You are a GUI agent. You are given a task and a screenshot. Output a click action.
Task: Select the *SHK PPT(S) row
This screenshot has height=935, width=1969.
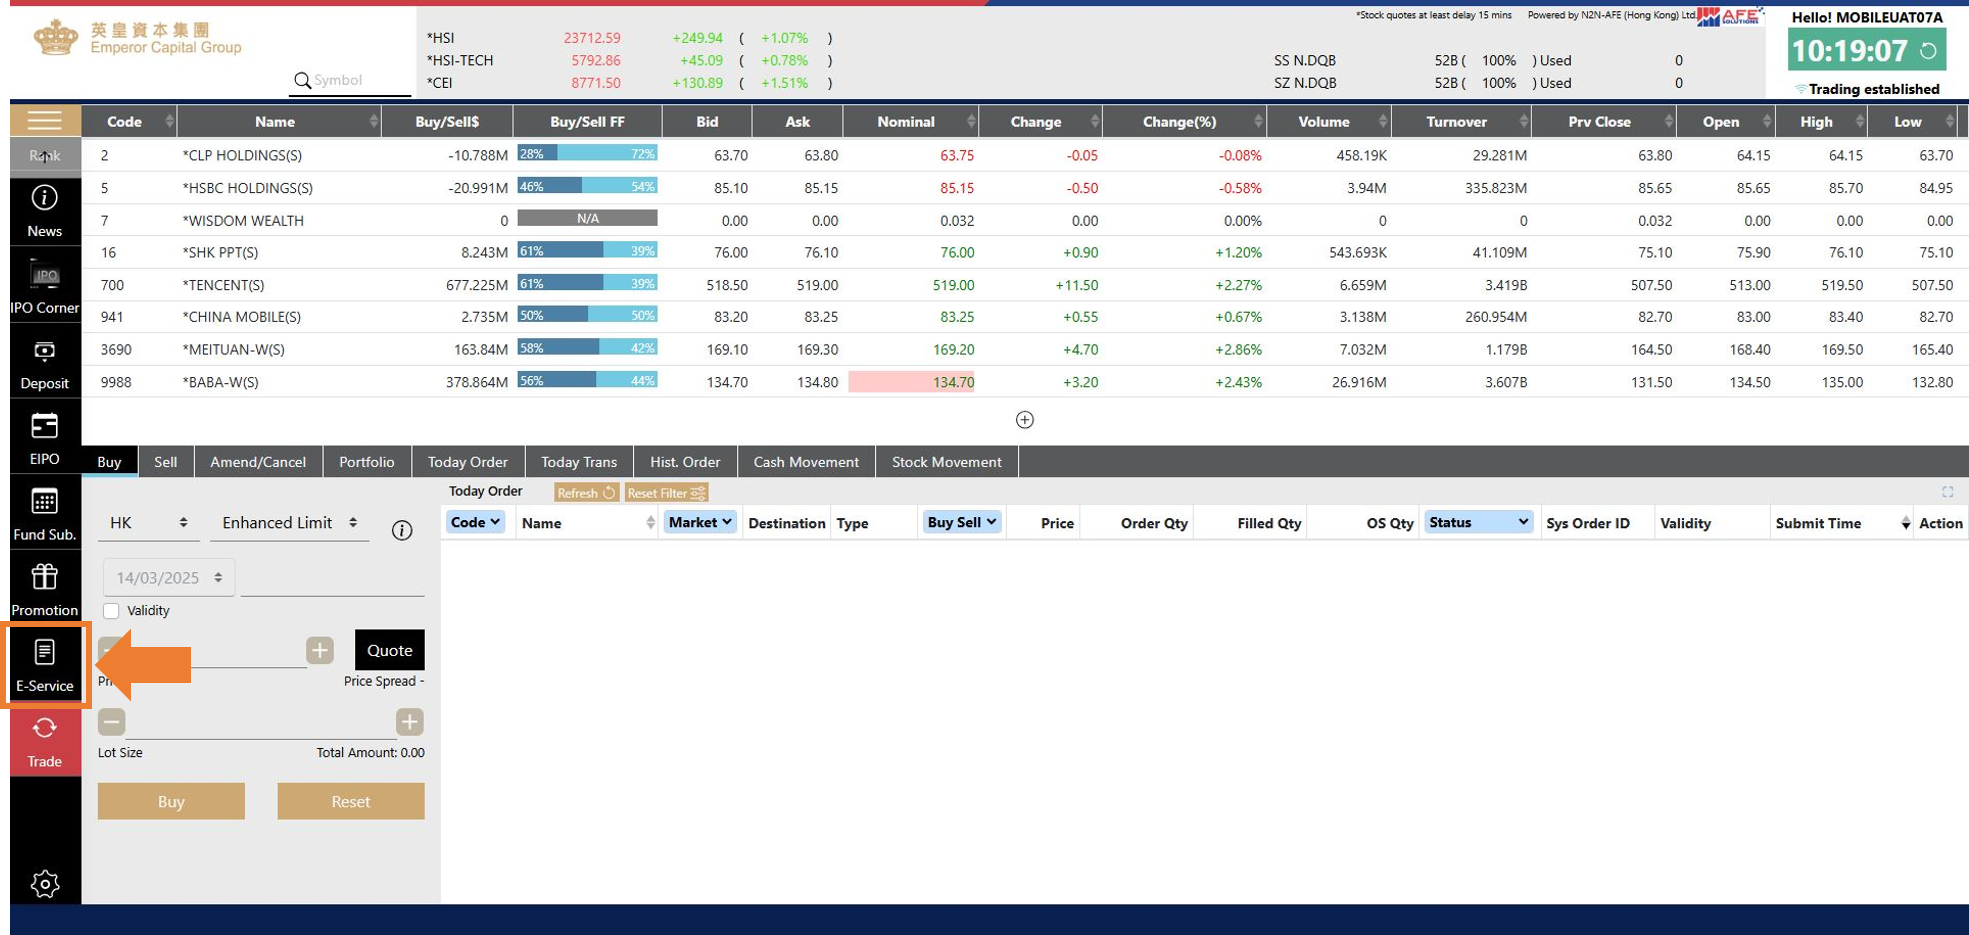click(x=1025, y=253)
